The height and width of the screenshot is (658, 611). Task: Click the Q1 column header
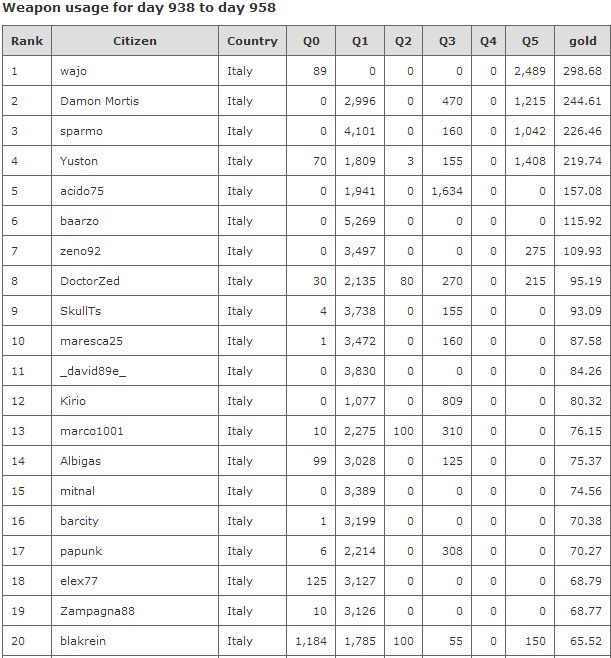tap(360, 41)
